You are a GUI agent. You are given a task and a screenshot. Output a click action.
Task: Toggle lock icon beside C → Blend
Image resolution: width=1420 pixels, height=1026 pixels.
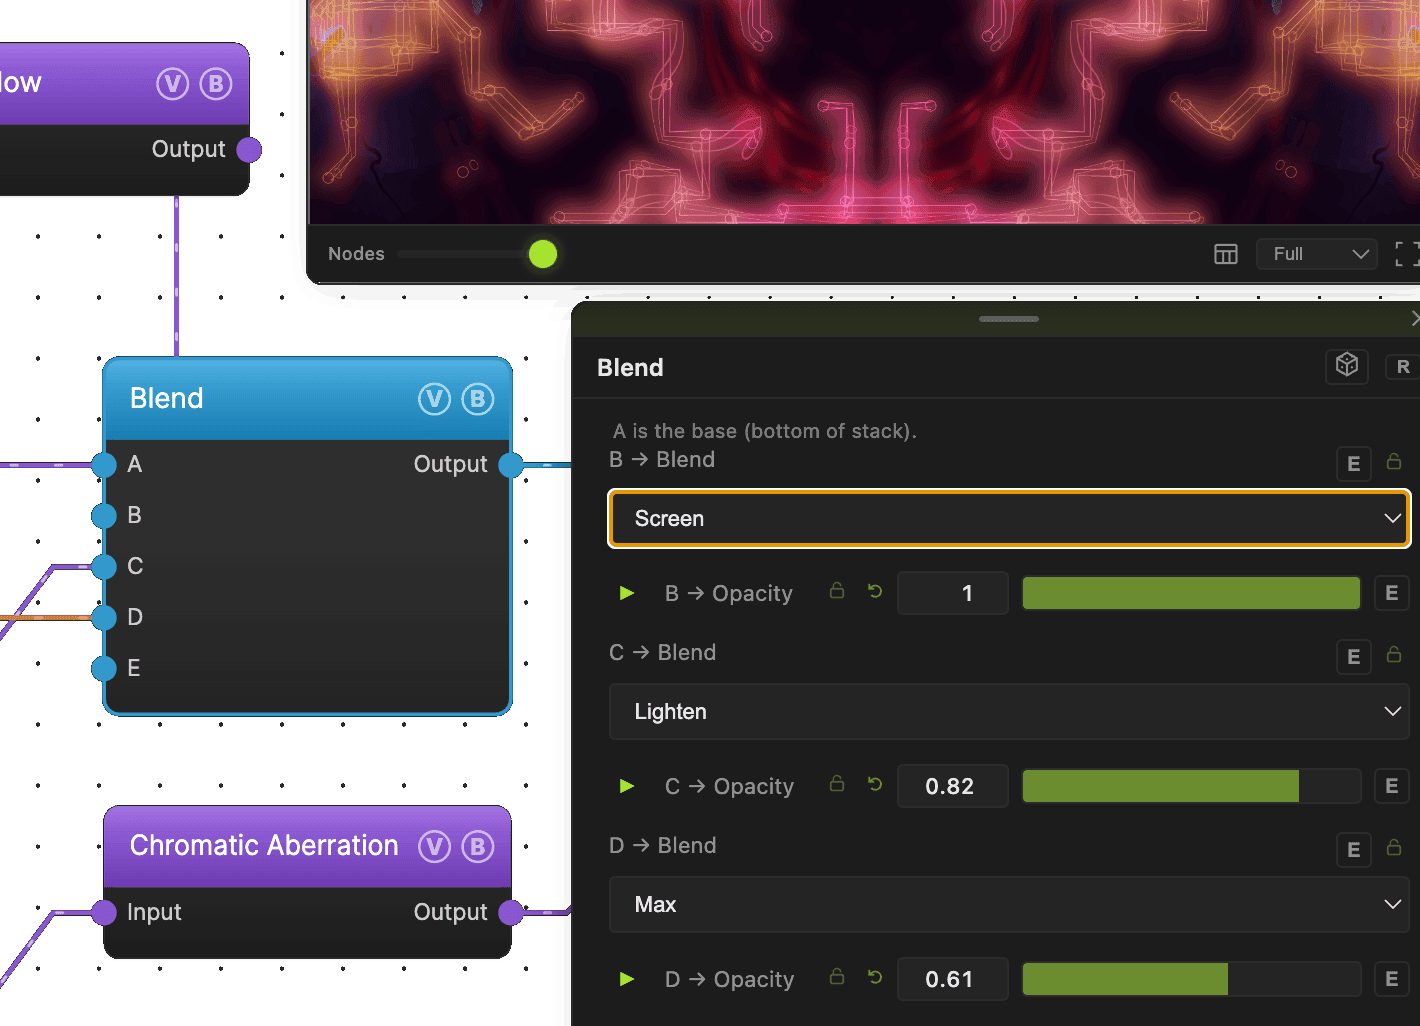coord(1394,654)
